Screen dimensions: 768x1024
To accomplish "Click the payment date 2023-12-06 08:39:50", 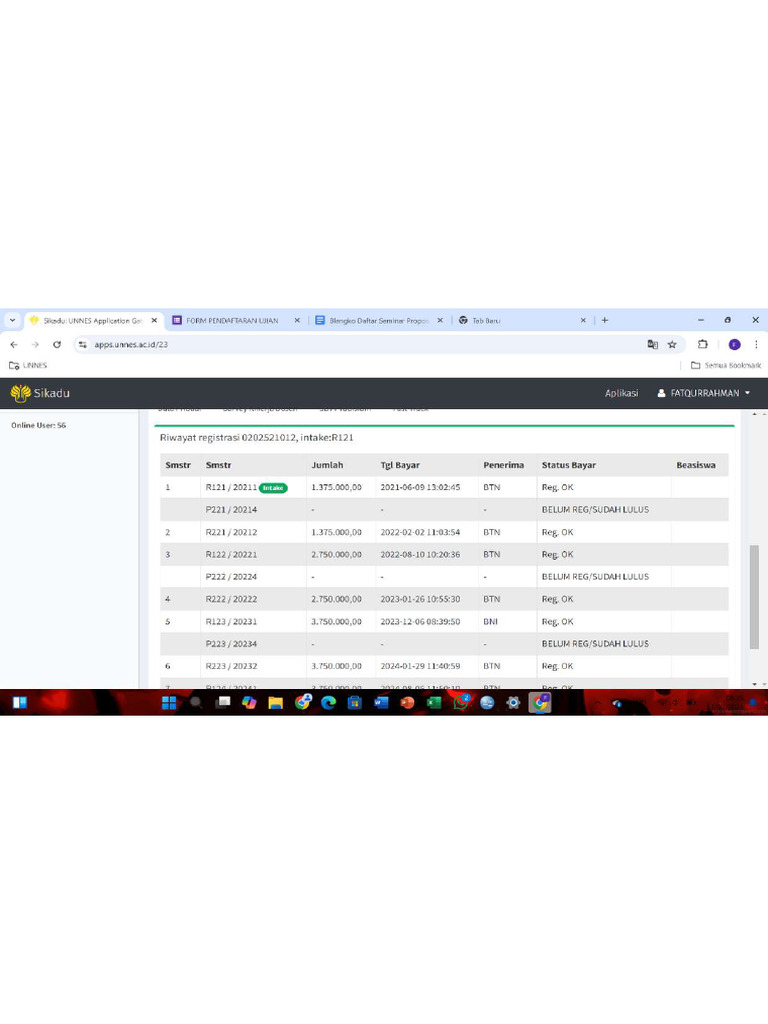I will 420,622.
